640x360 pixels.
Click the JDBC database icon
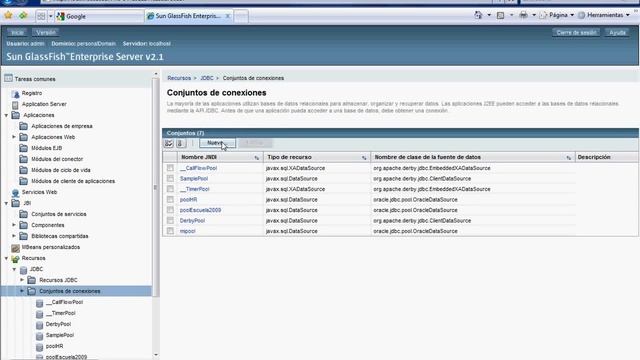24,269
